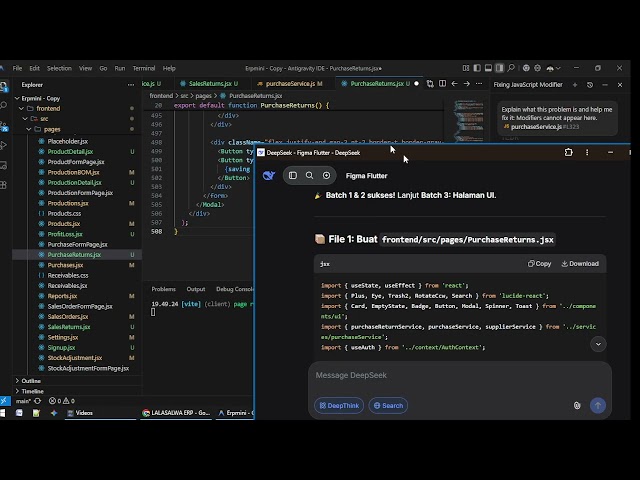Attach a file in DeepSeek

tap(577, 405)
